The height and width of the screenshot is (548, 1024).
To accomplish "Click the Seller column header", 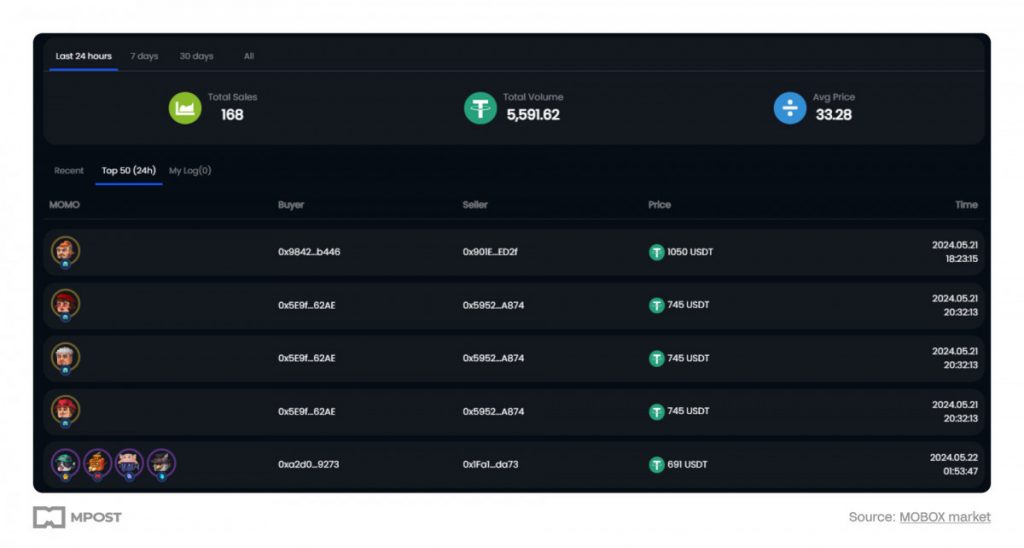I will (475, 205).
